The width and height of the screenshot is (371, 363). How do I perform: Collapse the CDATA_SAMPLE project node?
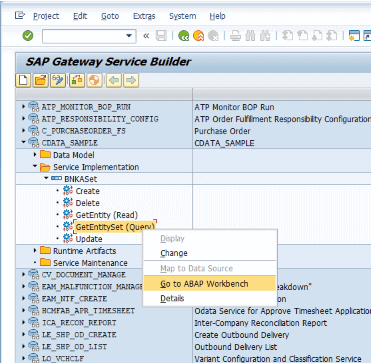[x=23, y=142]
